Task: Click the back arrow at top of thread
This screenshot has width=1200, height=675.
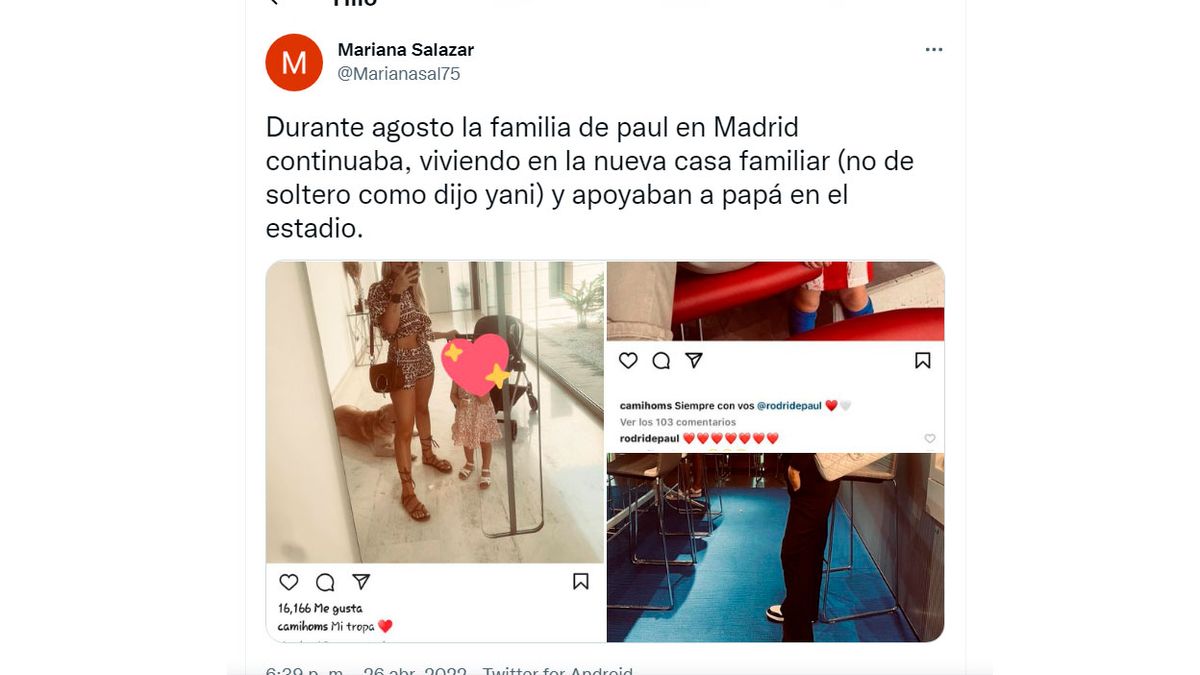Action: pos(273,2)
